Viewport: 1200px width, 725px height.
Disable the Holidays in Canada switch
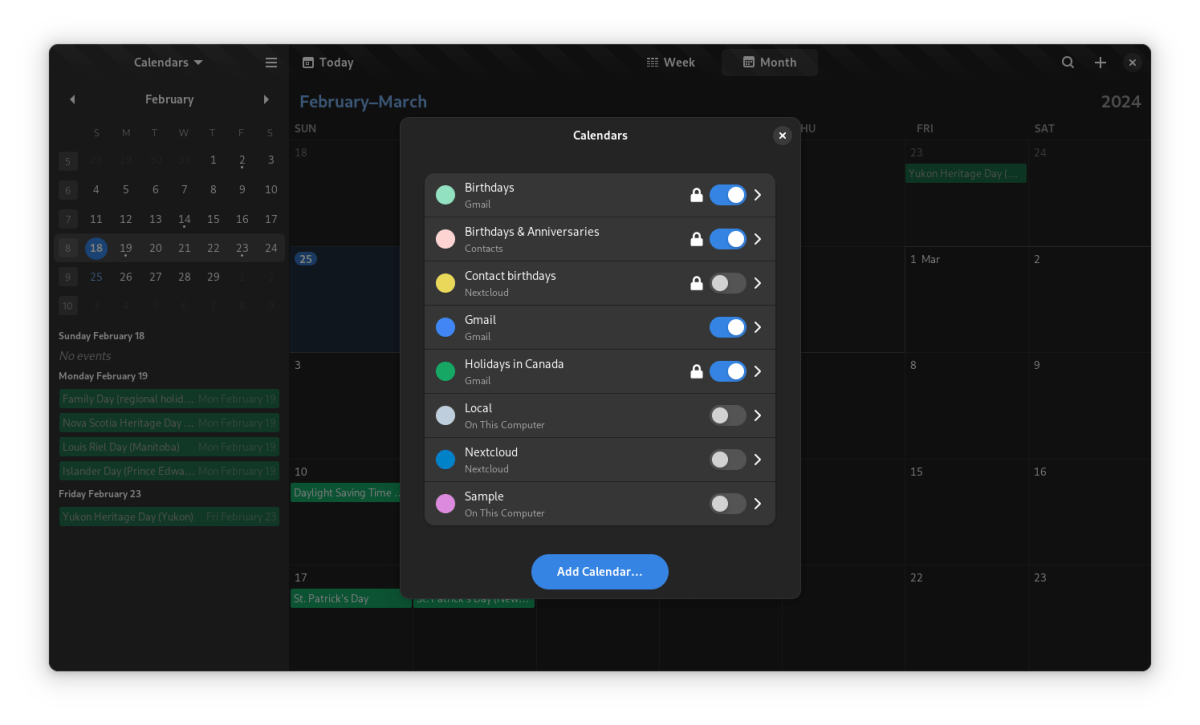[x=728, y=371]
